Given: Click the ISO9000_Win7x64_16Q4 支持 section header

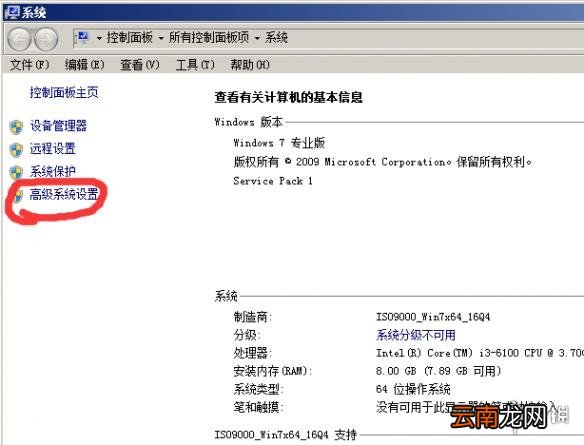Looking at the screenshot, I should [285, 435].
